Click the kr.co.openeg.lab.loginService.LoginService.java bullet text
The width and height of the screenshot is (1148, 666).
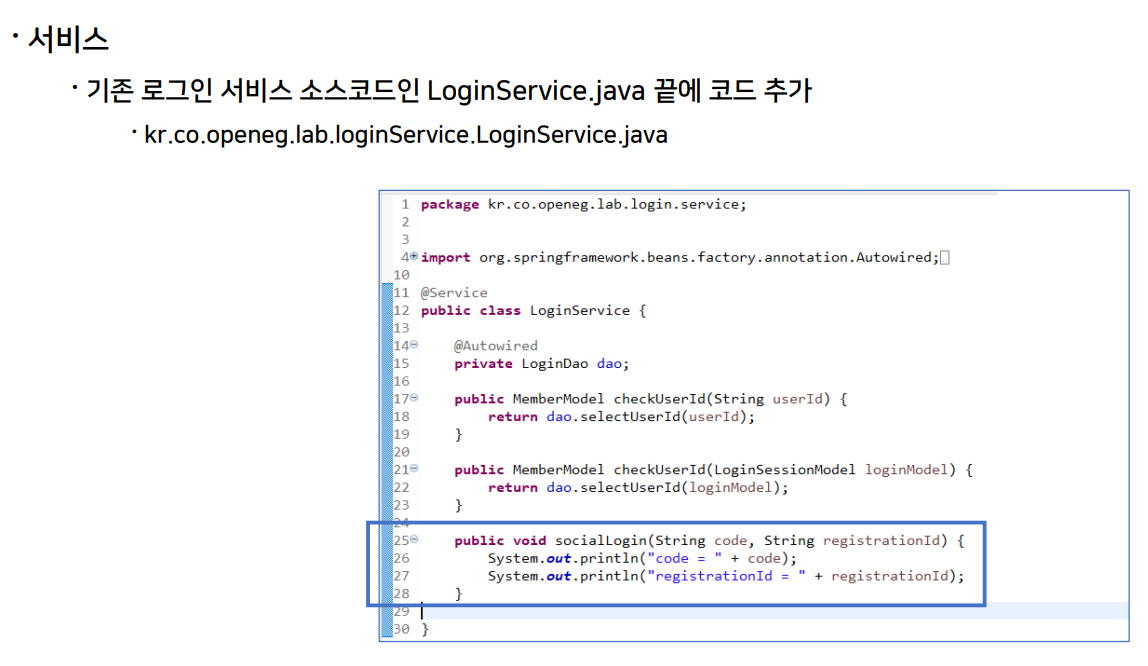(406, 134)
